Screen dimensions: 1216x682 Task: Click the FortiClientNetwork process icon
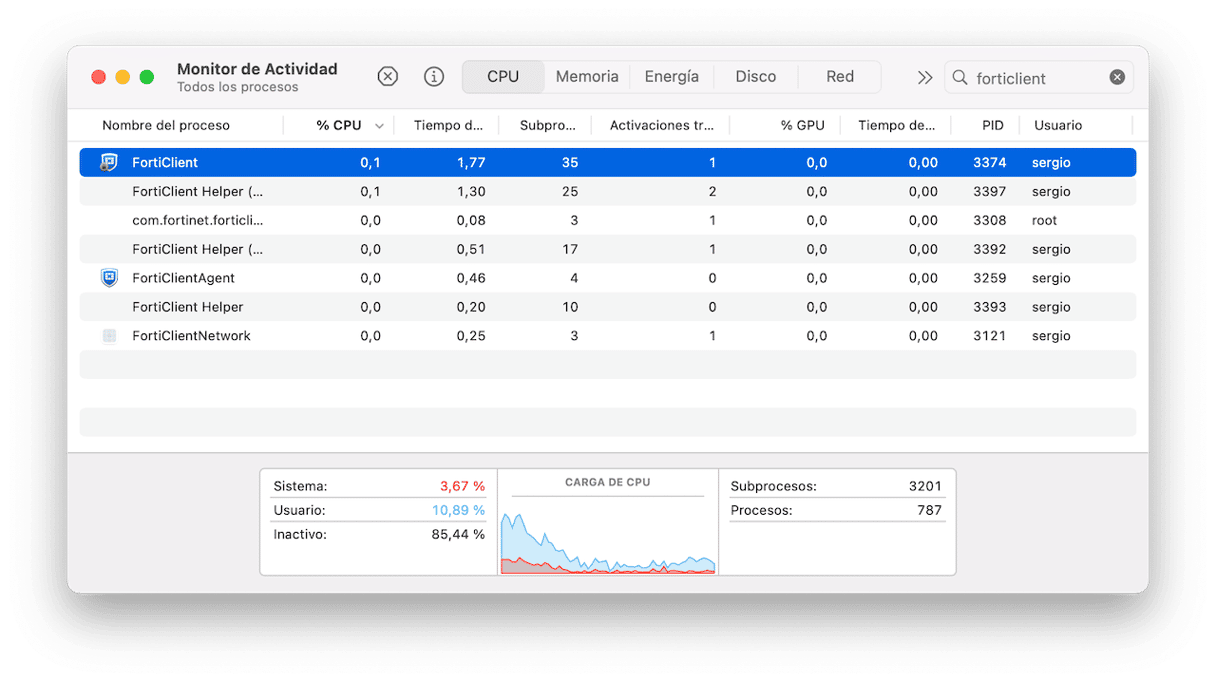click(110, 336)
